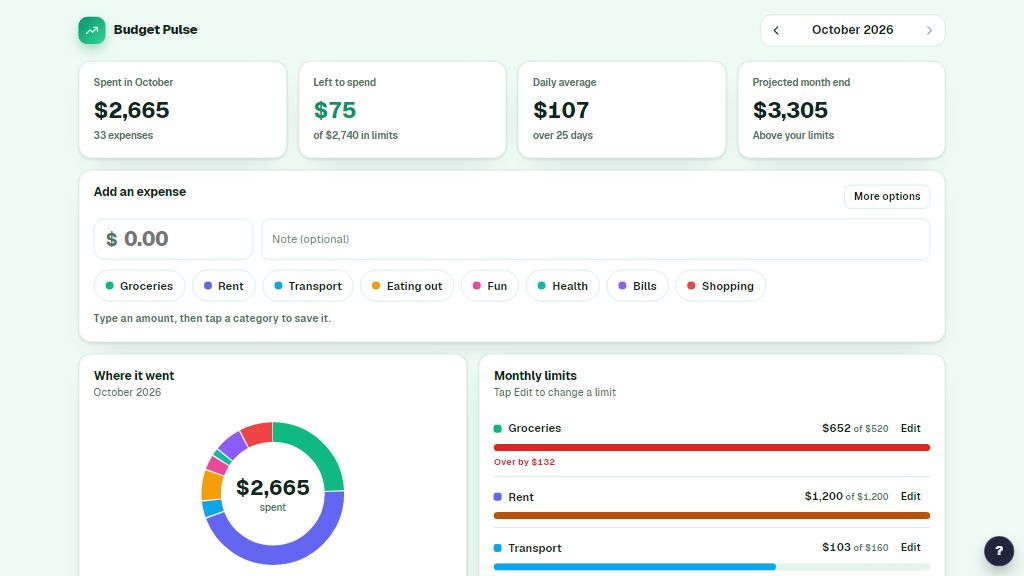Click the Note (optional) field
The height and width of the screenshot is (576, 1024).
click(x=596, y=239)
